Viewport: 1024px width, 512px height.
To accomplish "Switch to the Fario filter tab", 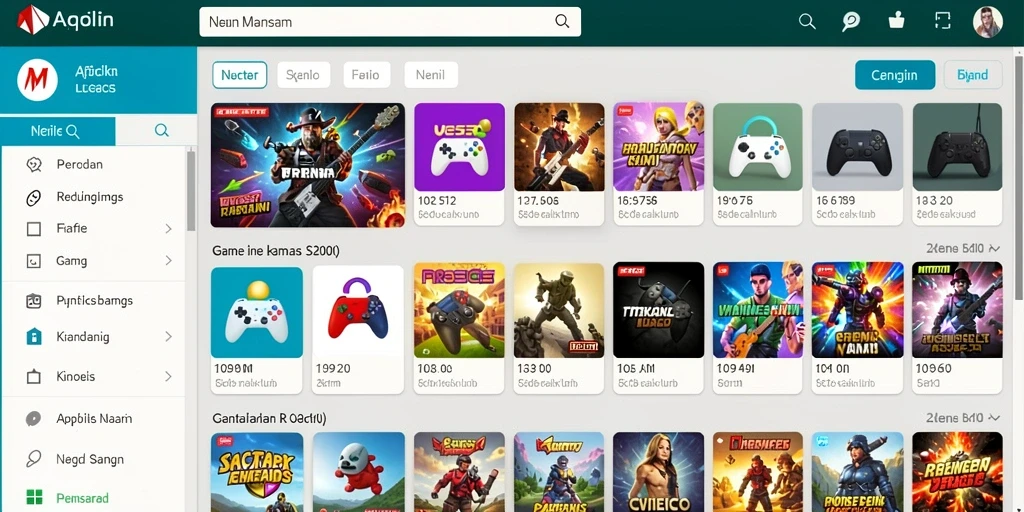I will [x=366, y=75].
